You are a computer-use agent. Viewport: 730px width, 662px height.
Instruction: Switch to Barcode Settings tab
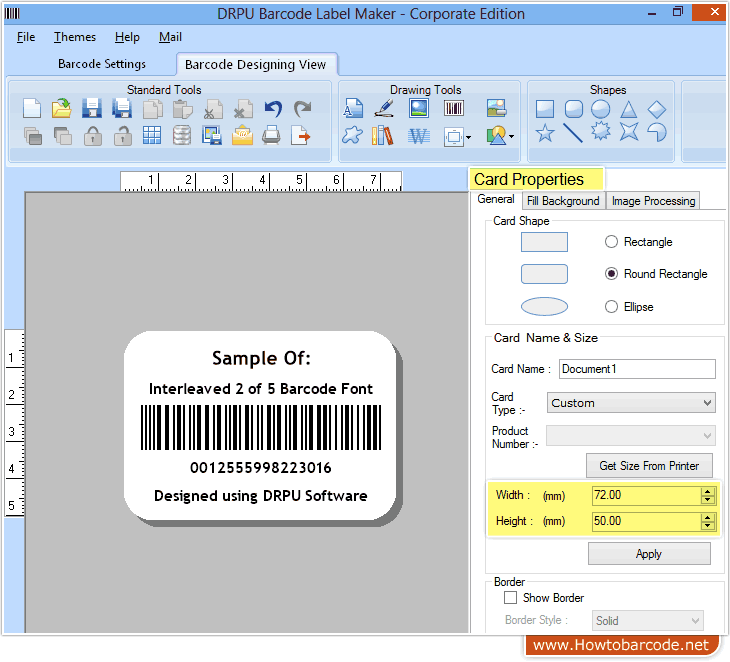point(102,64)
